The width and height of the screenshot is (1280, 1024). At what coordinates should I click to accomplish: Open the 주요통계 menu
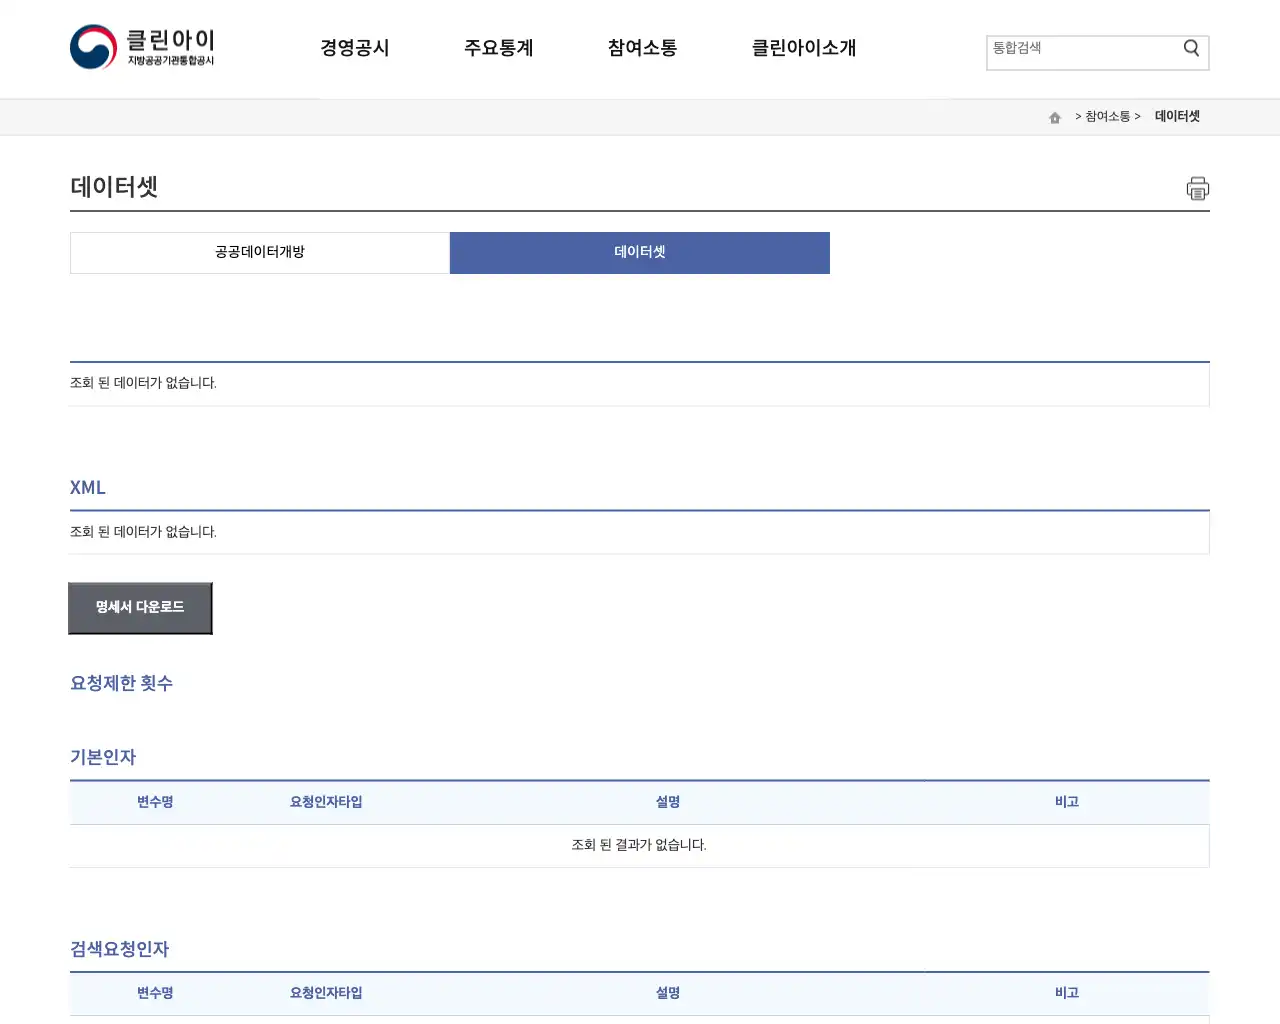(x=499, y=48)
